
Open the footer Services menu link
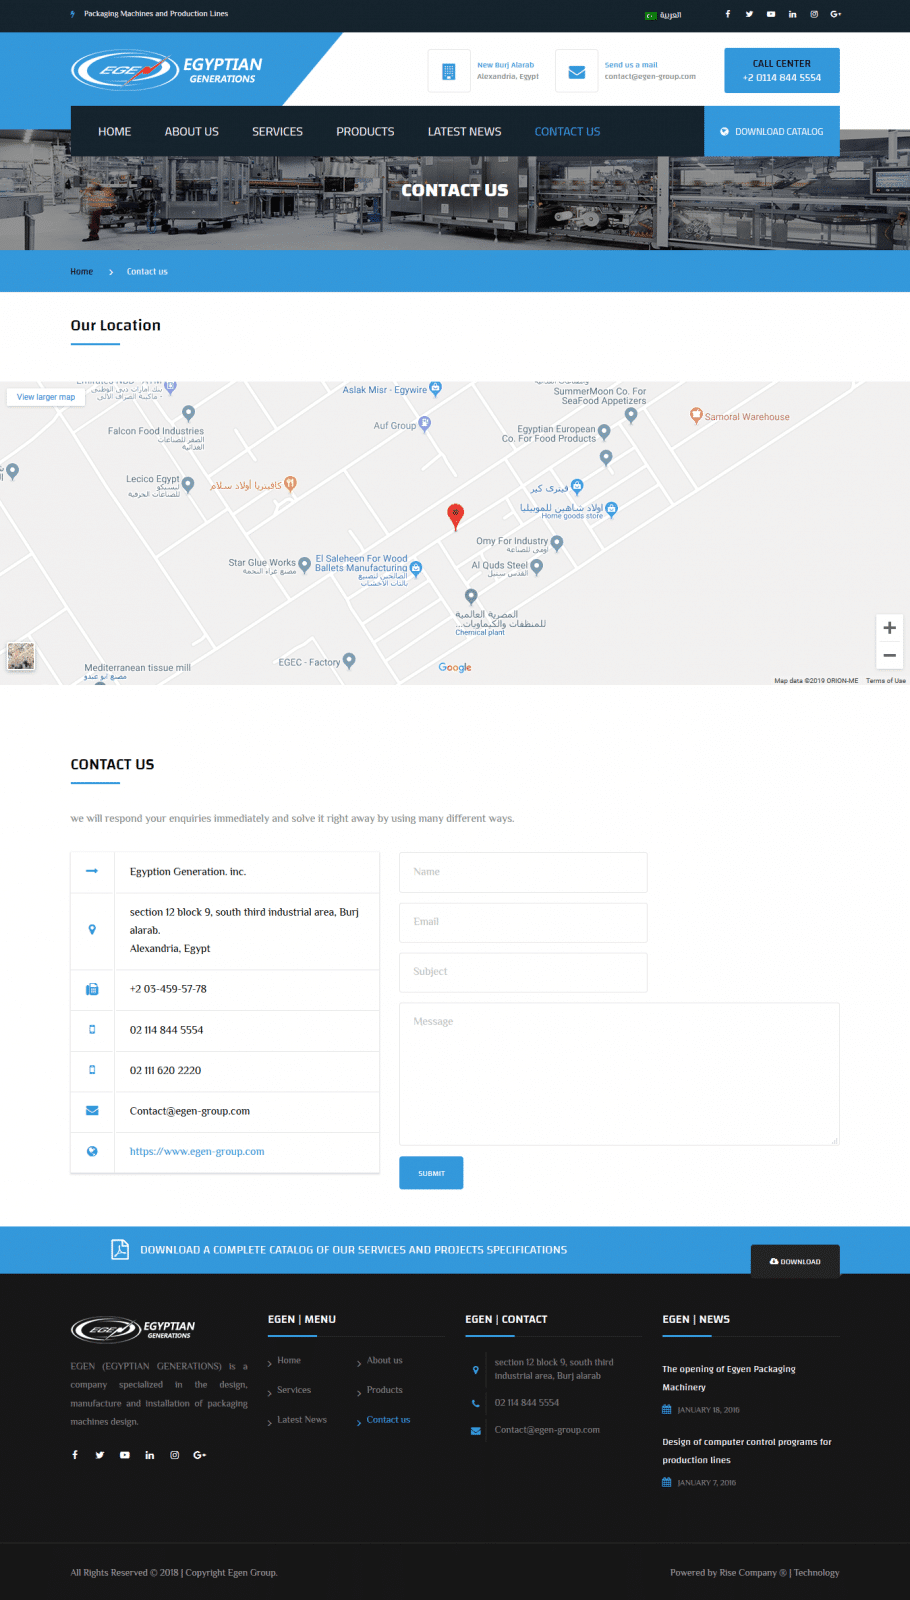(294, 1390)
